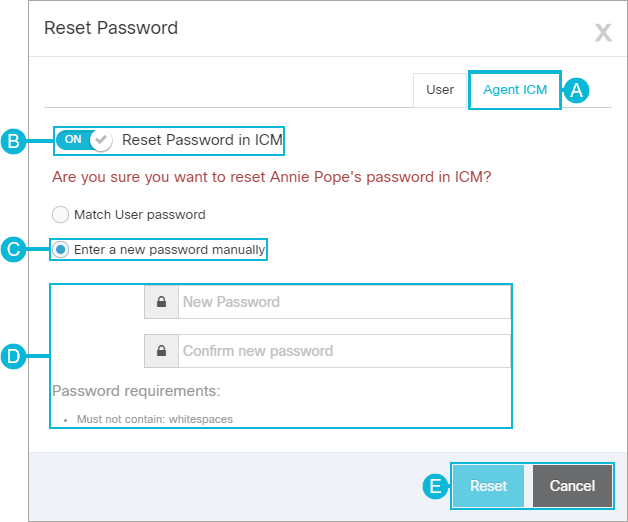Click the lock icon beside Confirm new password

161,351
